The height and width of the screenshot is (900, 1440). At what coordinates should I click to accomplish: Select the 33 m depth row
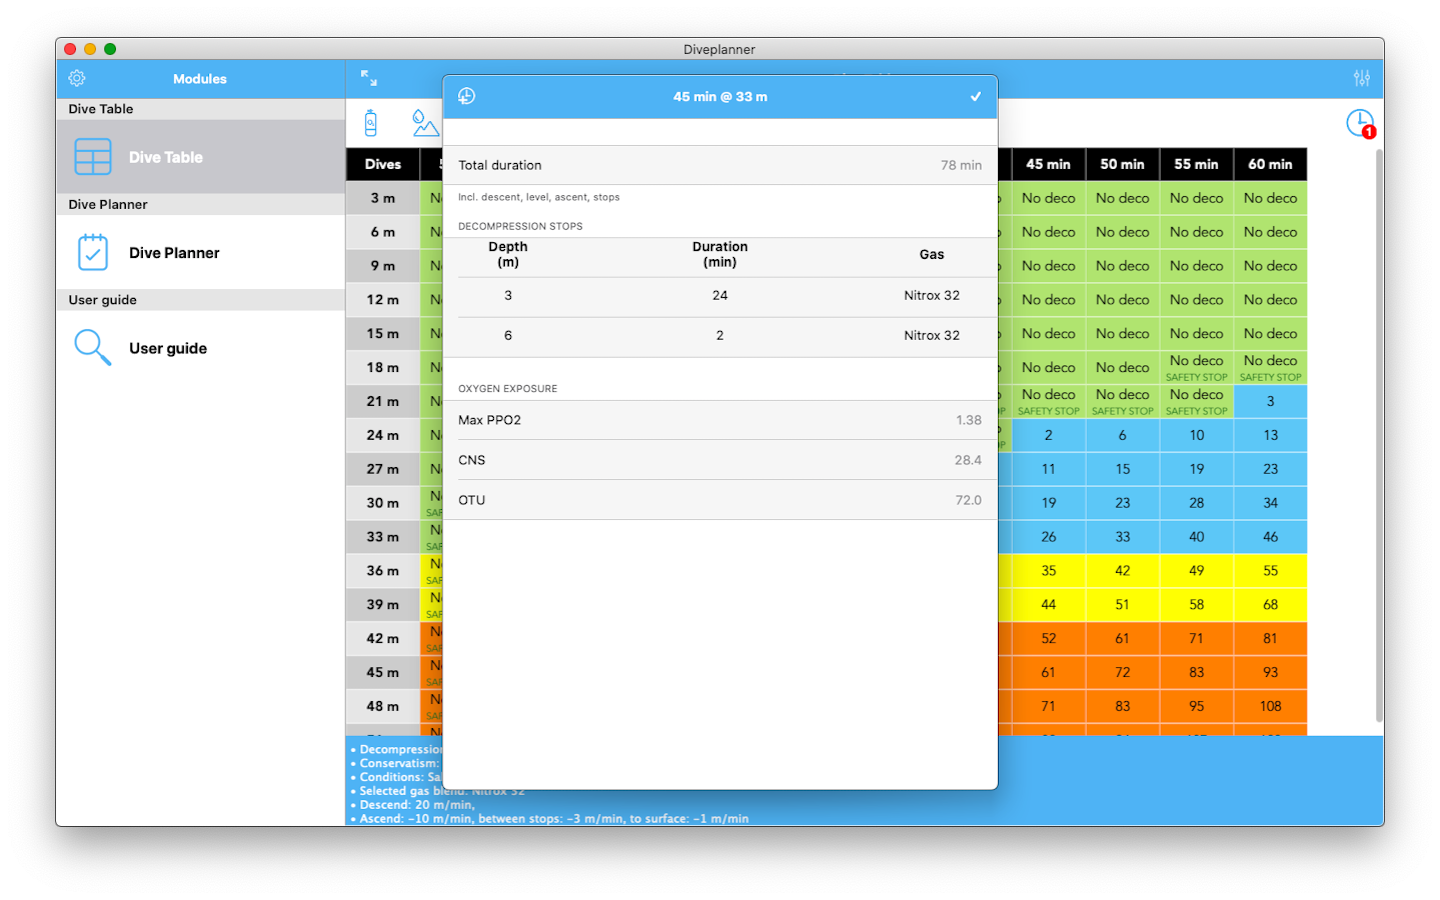coord(383,537)
